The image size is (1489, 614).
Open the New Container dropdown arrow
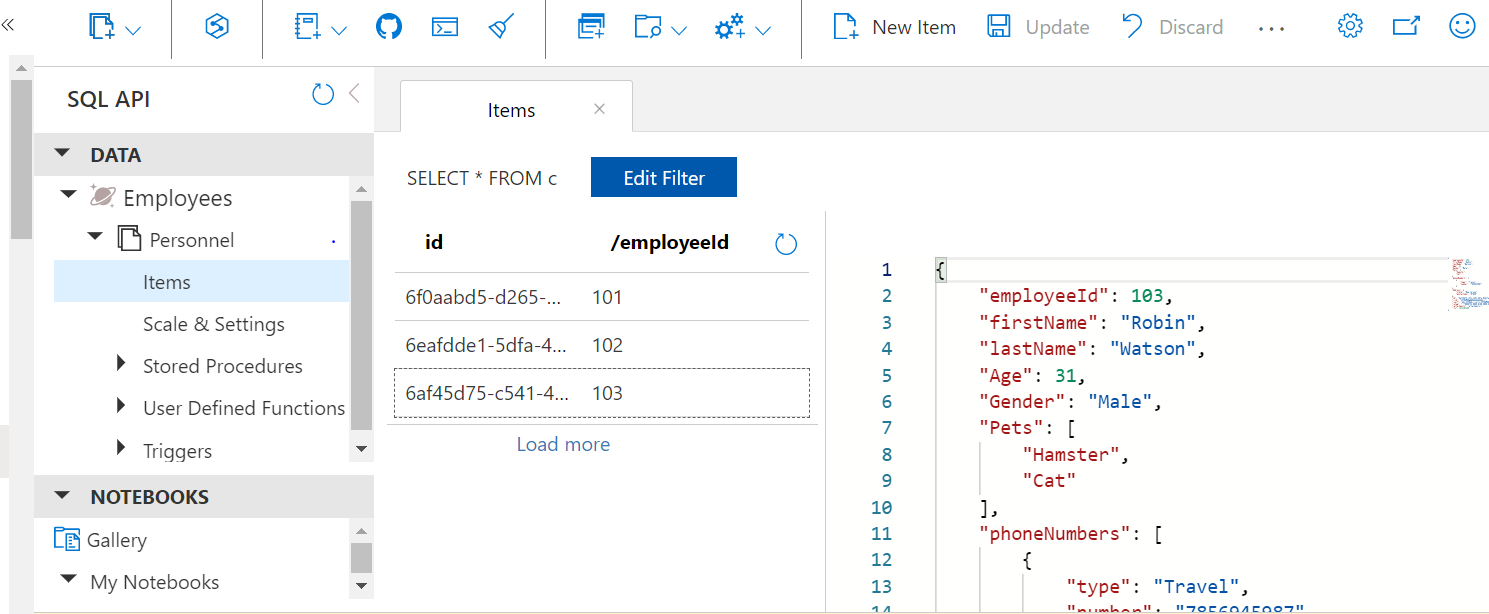tap(133, 30)
